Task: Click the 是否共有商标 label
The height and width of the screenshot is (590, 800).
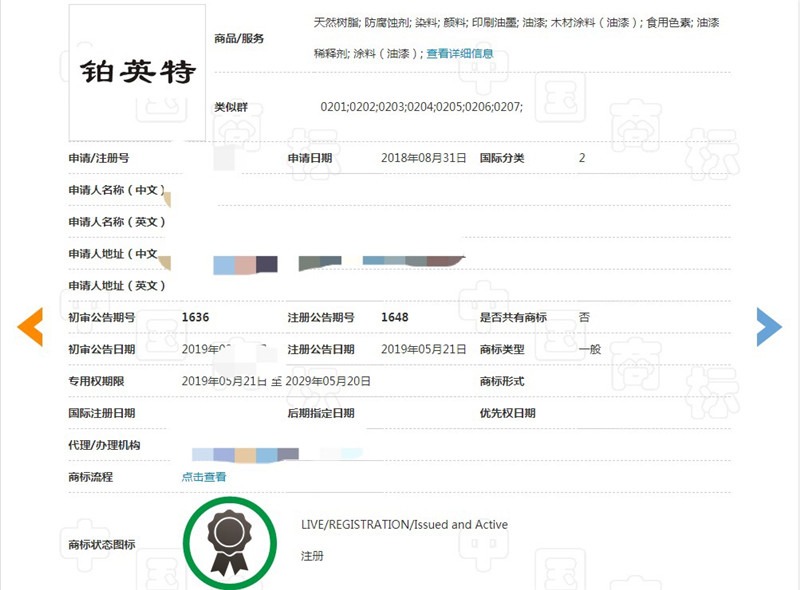Action: [513, 317]
